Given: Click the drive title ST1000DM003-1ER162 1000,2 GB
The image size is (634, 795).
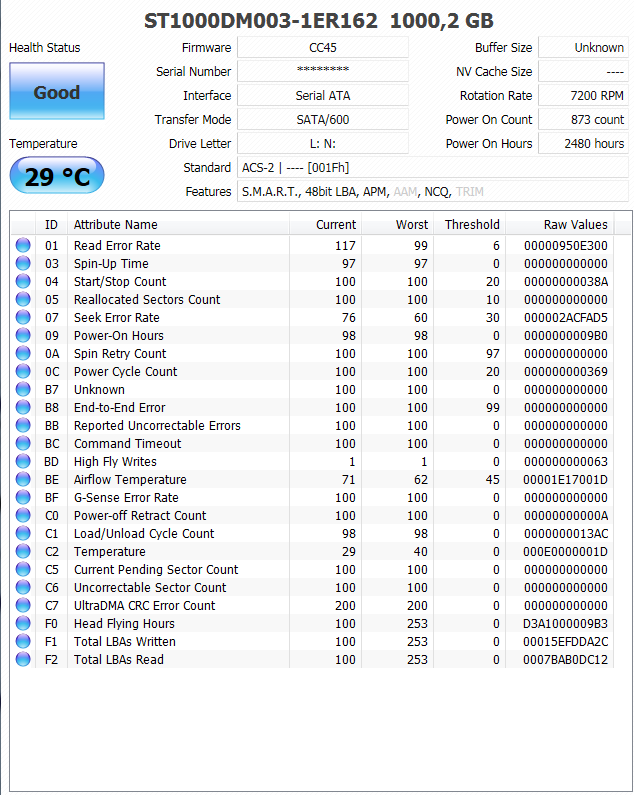Looking at the screenshot, I should 319,21.
